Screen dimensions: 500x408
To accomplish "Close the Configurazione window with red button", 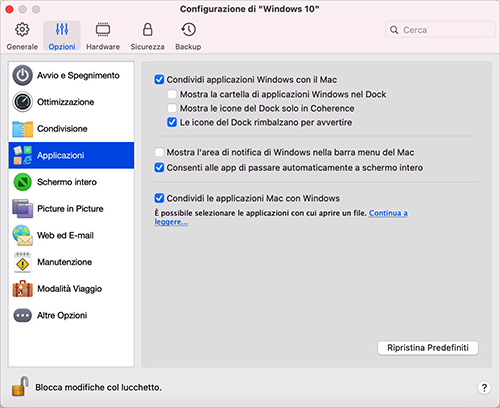I will click(9, 9).
